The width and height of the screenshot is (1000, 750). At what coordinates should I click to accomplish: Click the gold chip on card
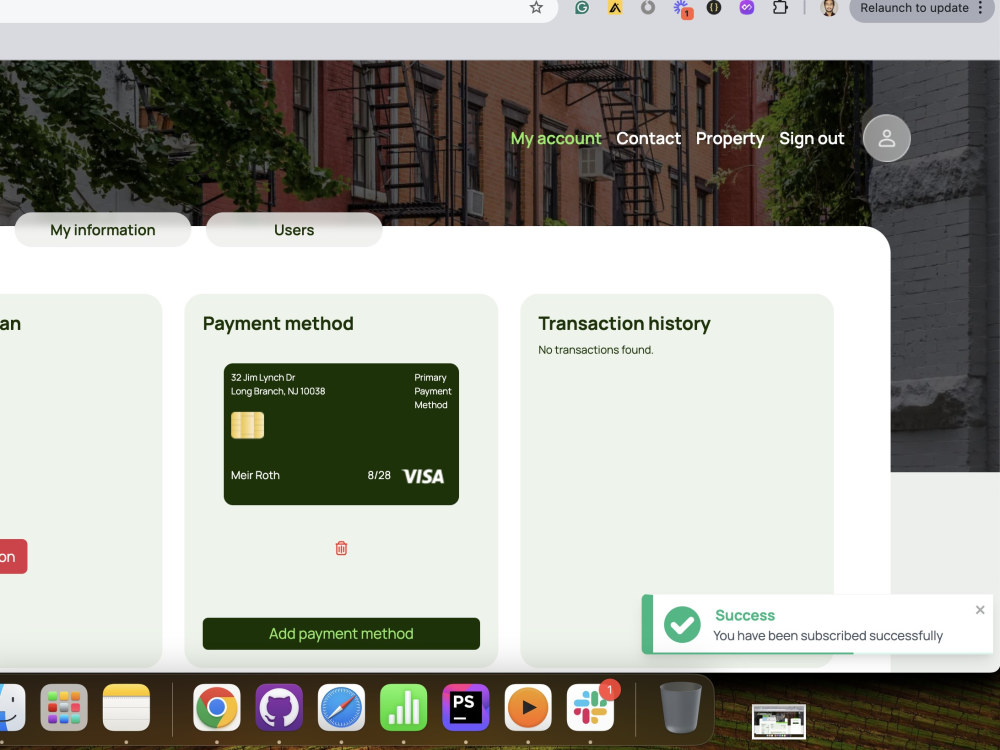click(x=247, y=425)
